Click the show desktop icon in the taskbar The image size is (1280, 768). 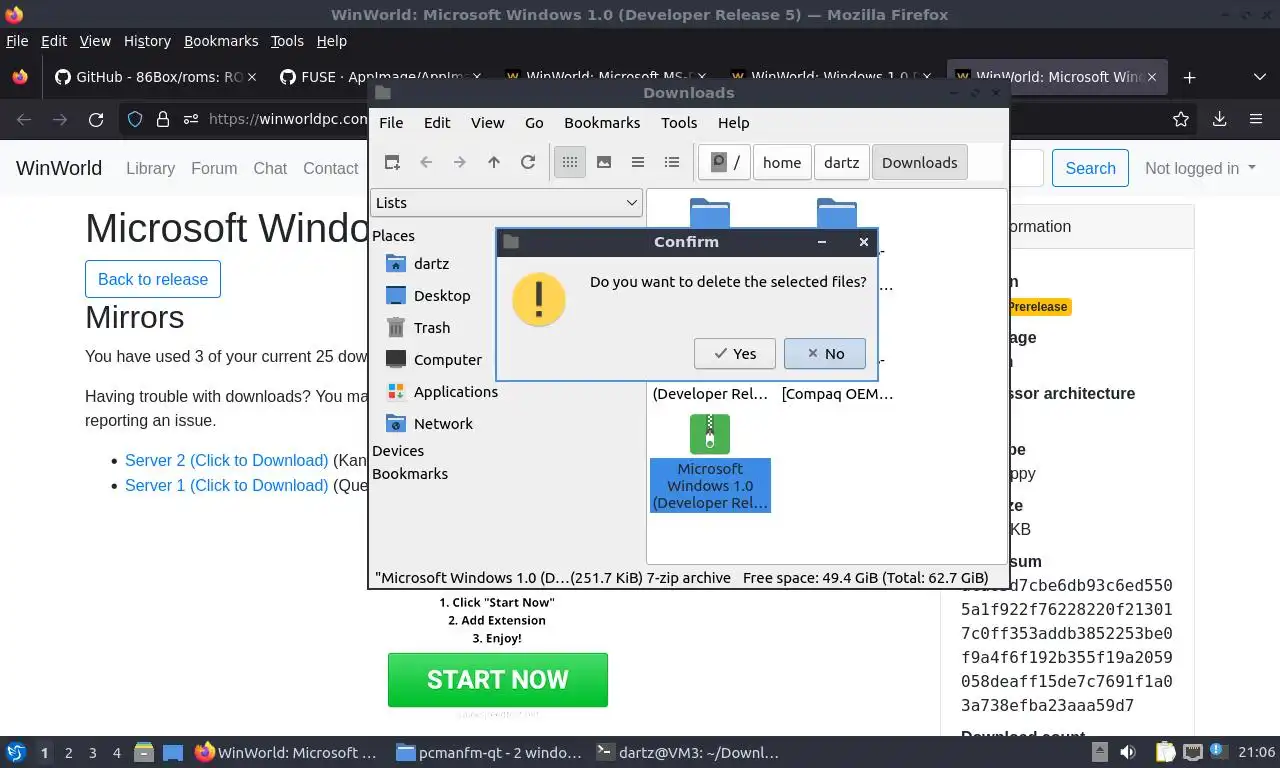pyautogui.click(x=172, y=752)
